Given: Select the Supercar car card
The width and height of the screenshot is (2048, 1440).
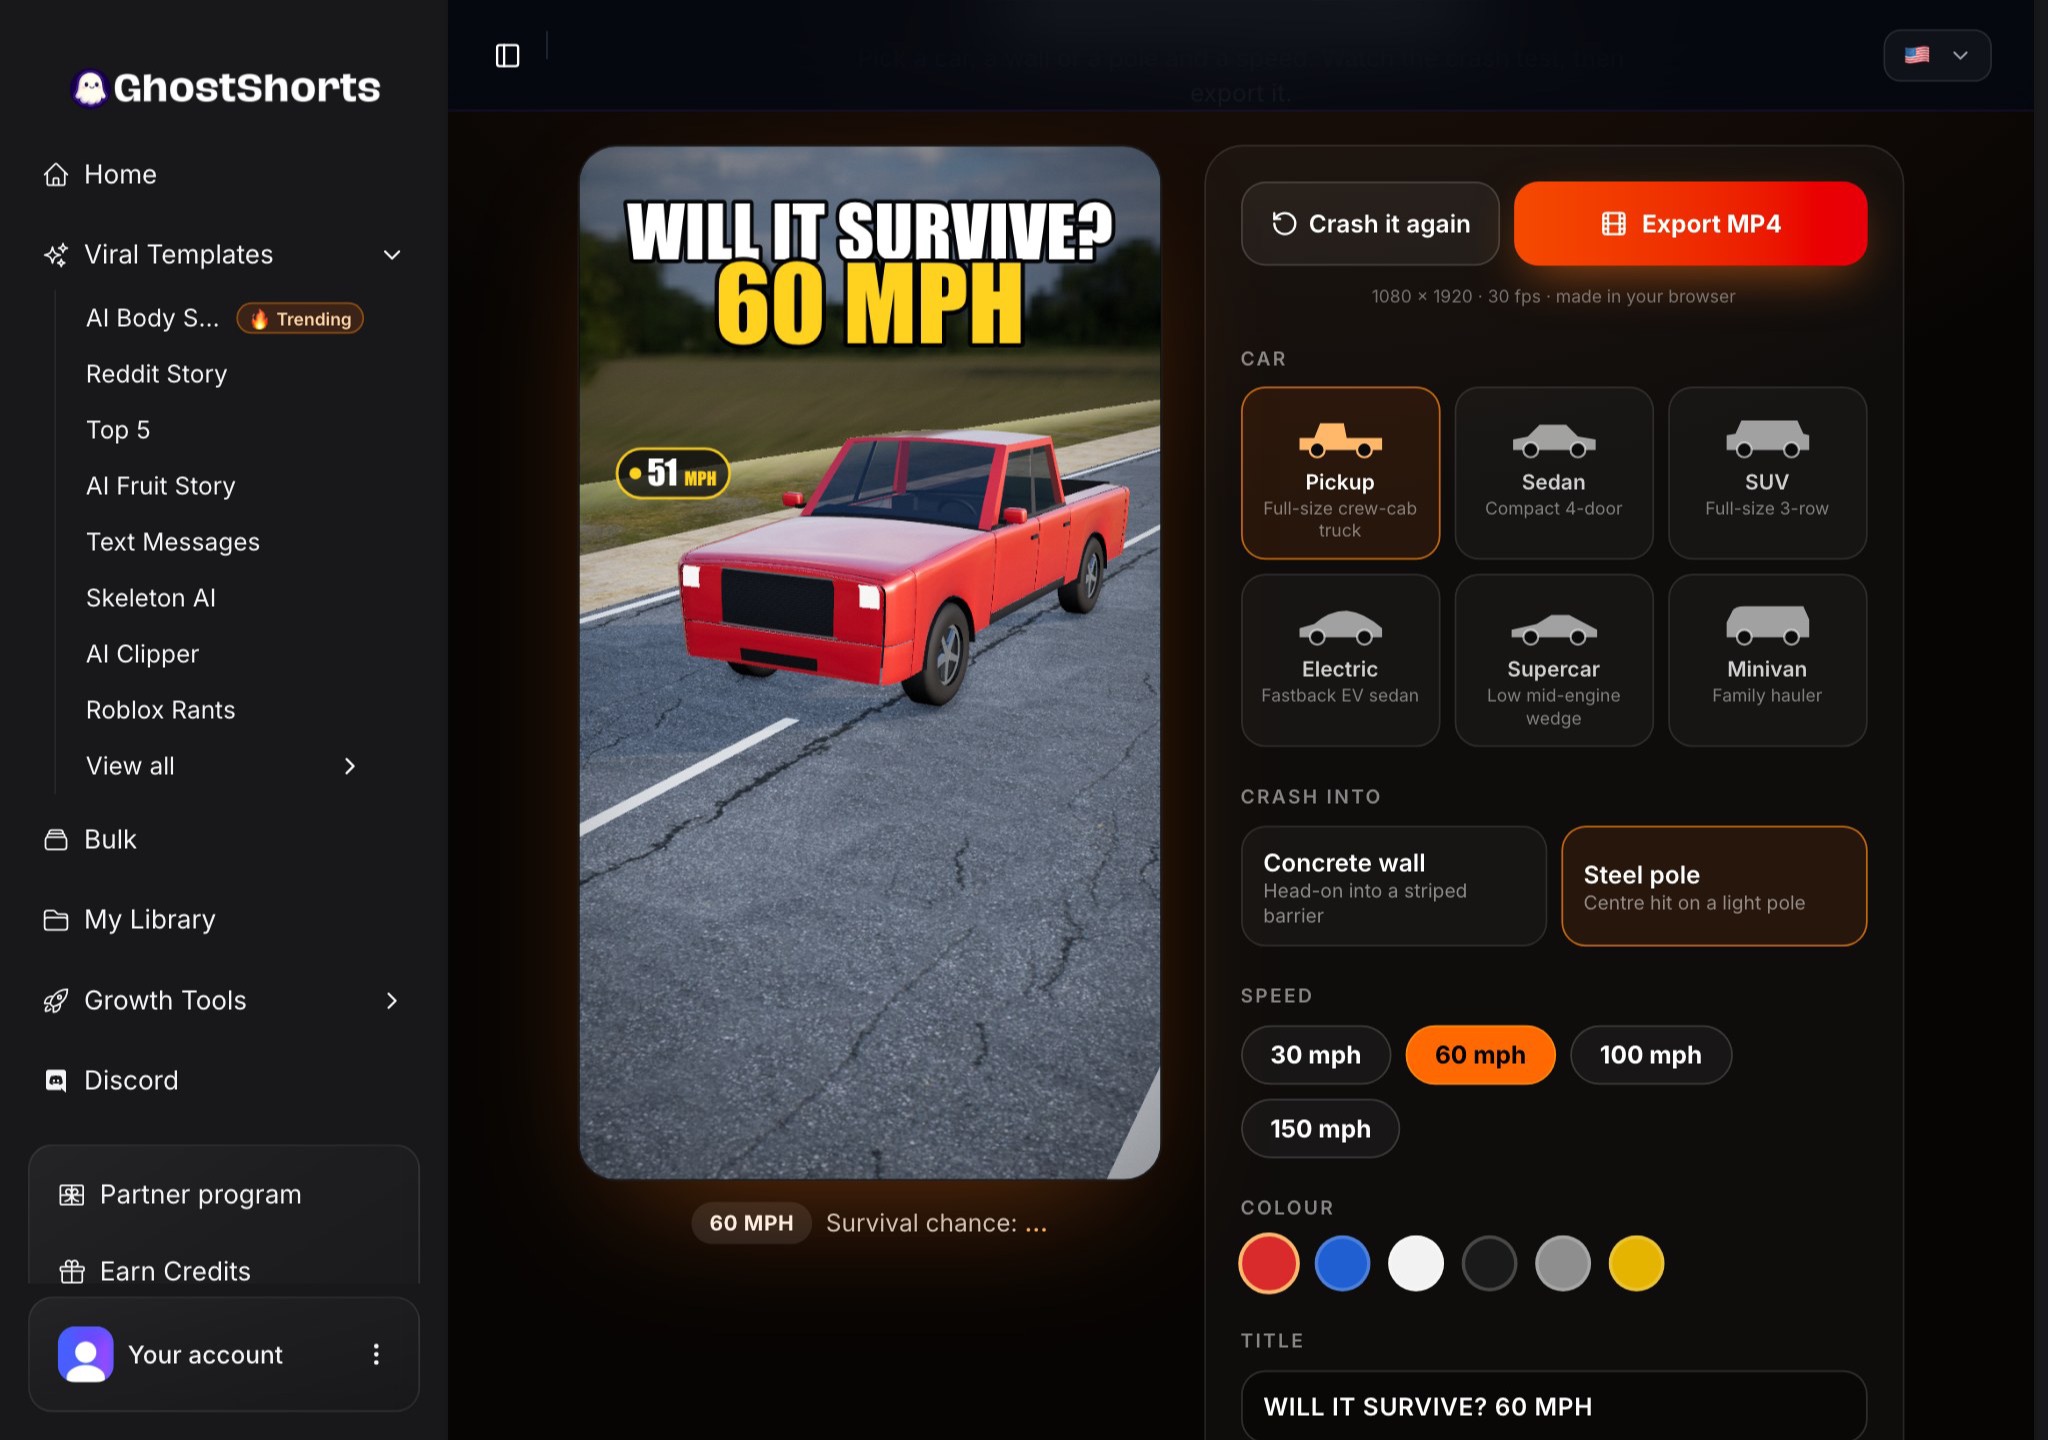Looking at the screenshot, I should 1554,660.
